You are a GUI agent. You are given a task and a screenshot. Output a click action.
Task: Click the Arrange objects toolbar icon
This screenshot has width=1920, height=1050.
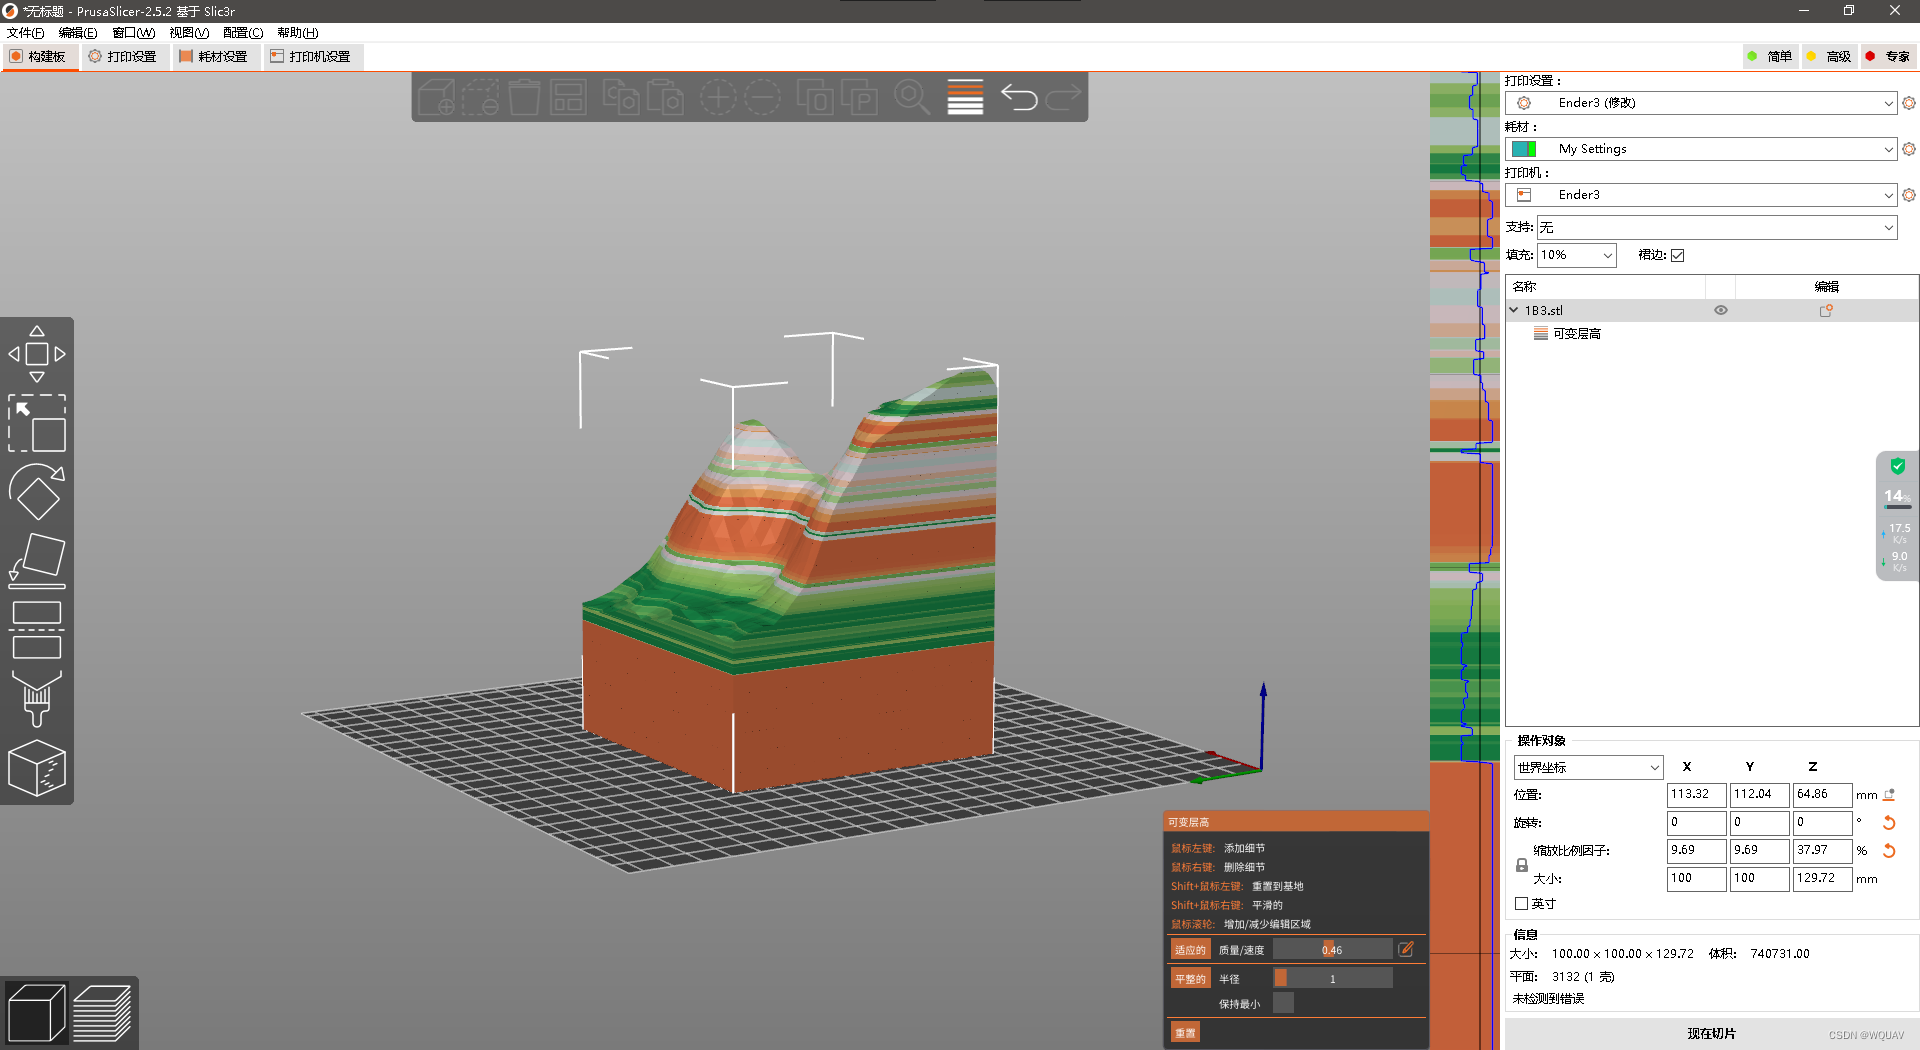[x=568, y=97]
